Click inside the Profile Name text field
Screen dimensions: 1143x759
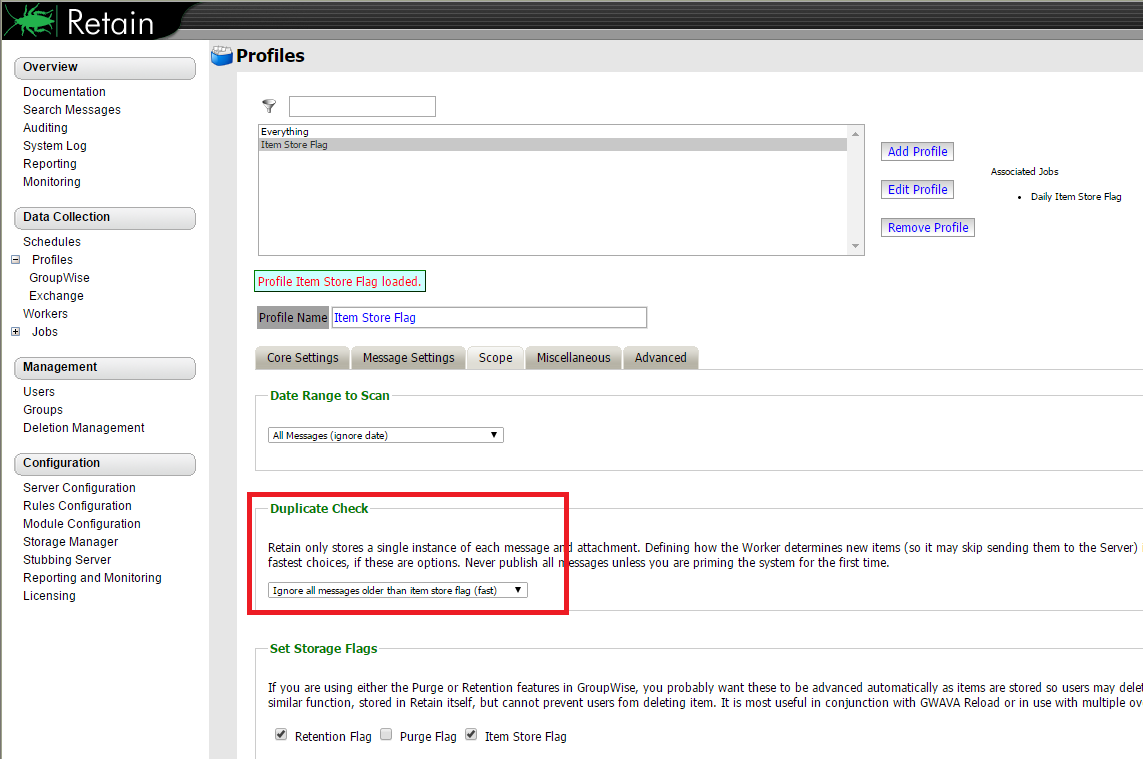point(488,317)
